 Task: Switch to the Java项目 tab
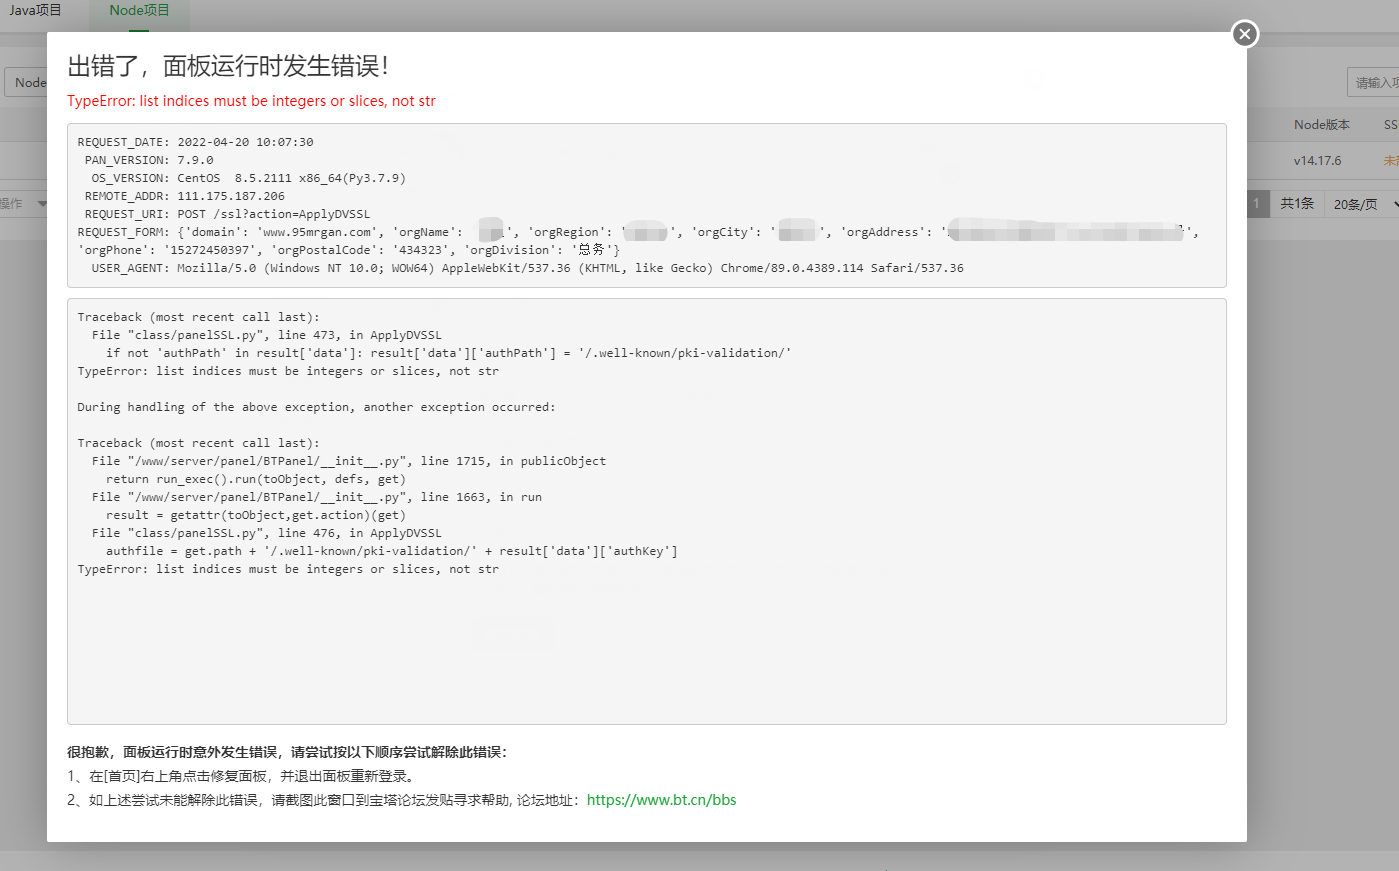pos(35,10)
